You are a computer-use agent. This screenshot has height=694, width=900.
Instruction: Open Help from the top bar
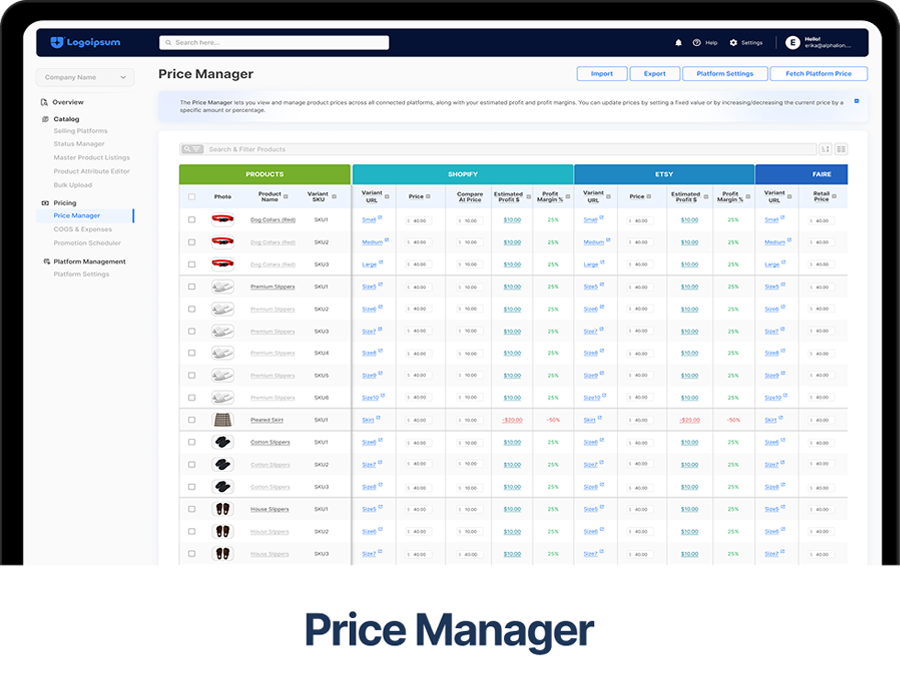[x=705, y=43]
